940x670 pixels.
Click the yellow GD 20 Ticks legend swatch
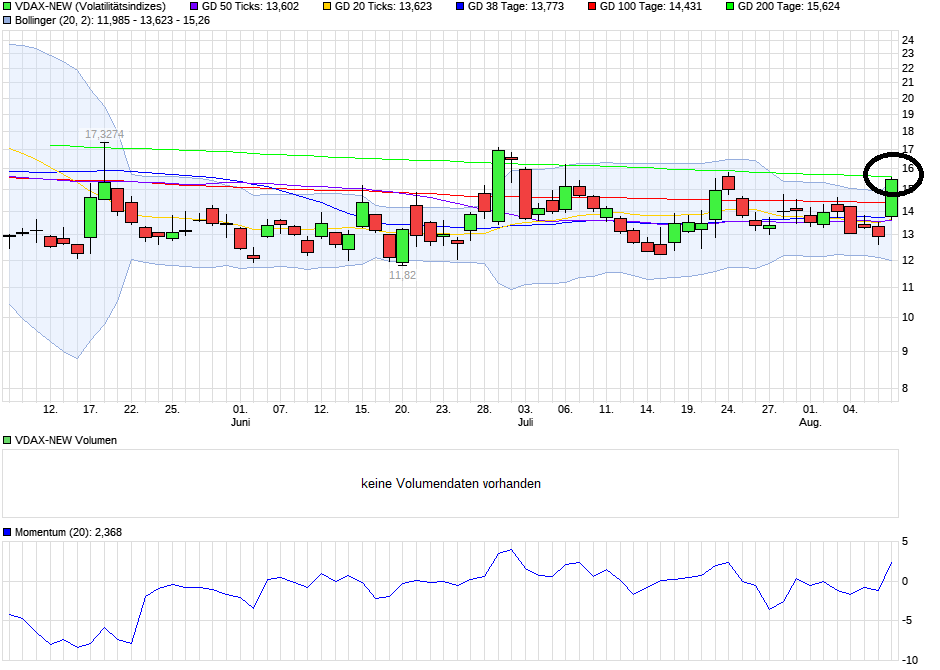[x=326, y=6]
